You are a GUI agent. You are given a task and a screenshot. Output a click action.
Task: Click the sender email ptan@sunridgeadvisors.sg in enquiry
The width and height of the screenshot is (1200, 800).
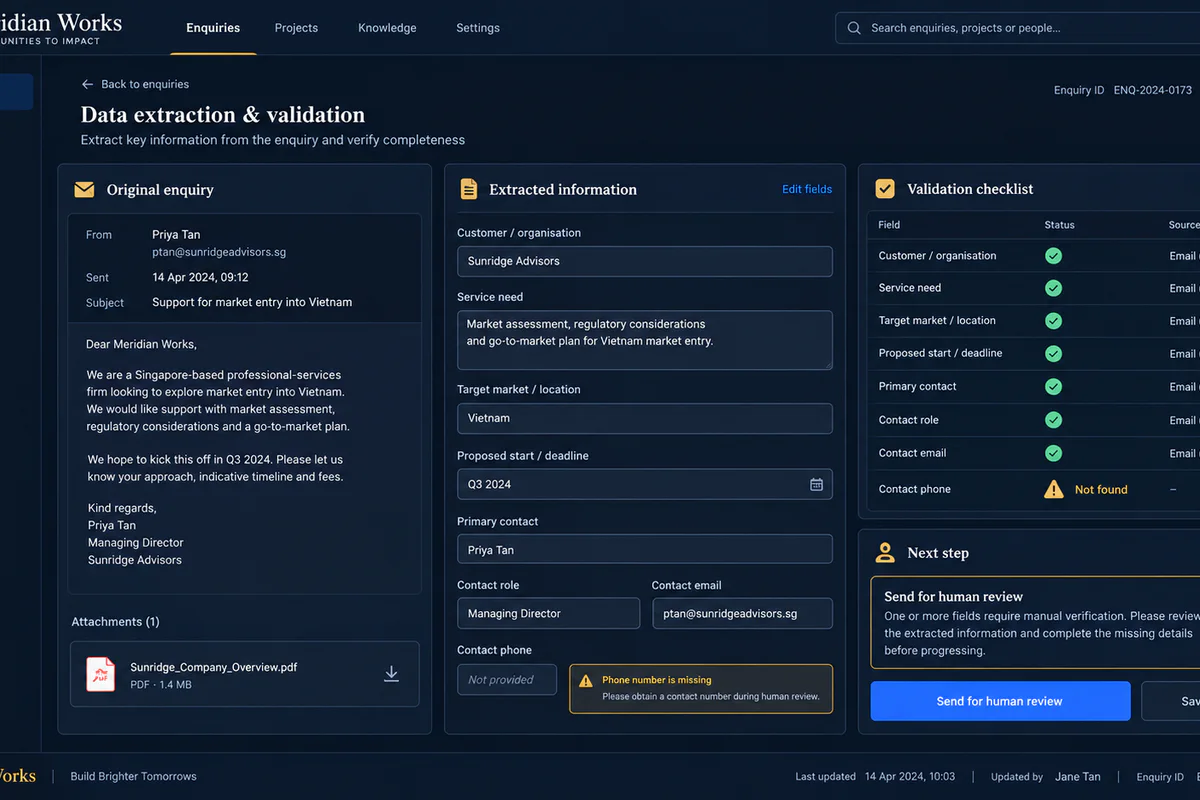coord(219,252)
